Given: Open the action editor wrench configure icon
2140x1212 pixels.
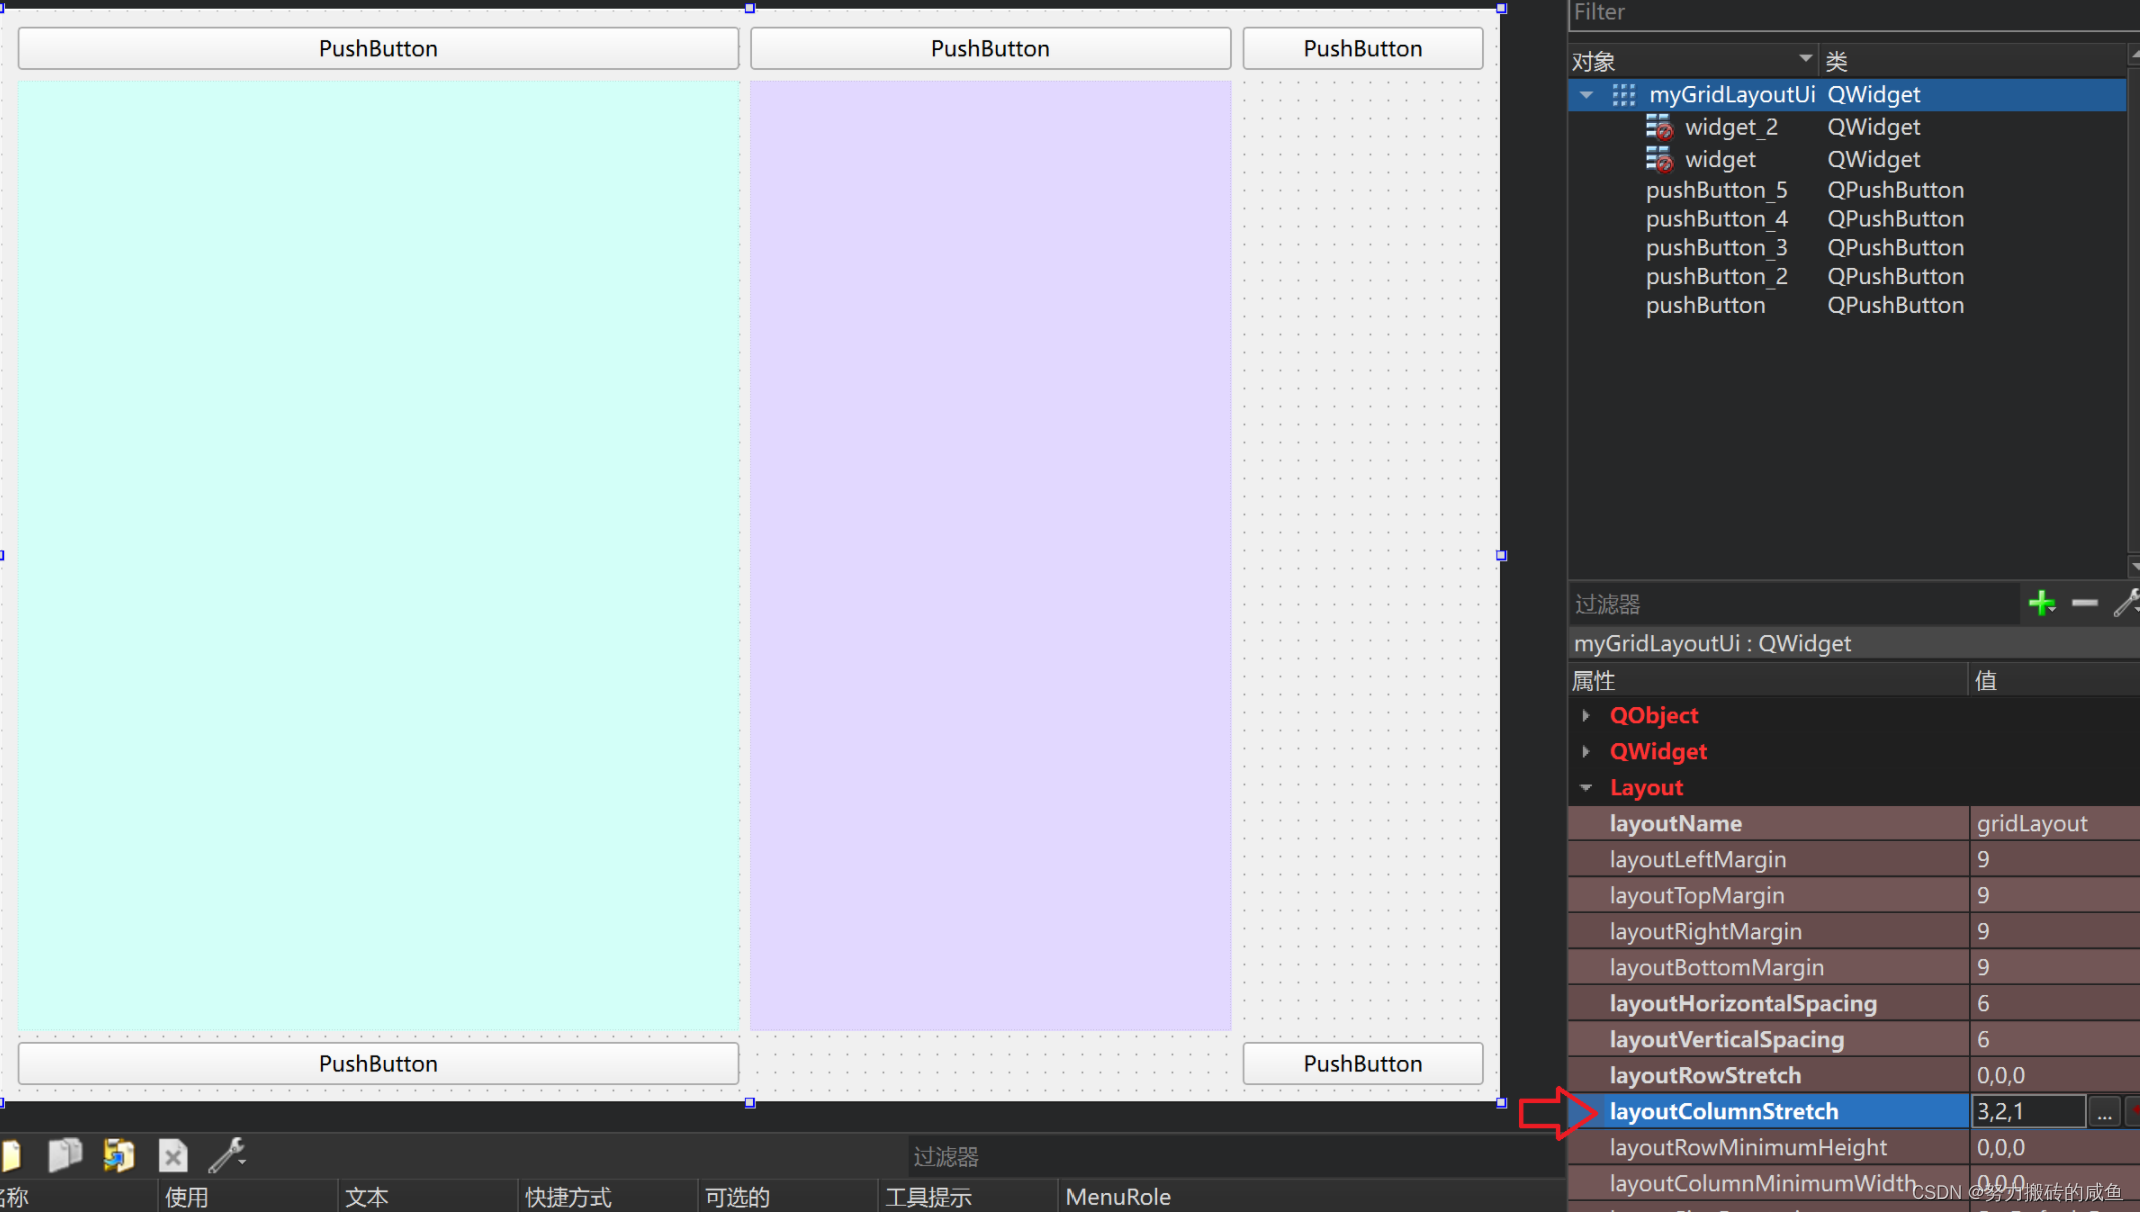Looking at the screenshot, I should click(x=227, y=1156).
